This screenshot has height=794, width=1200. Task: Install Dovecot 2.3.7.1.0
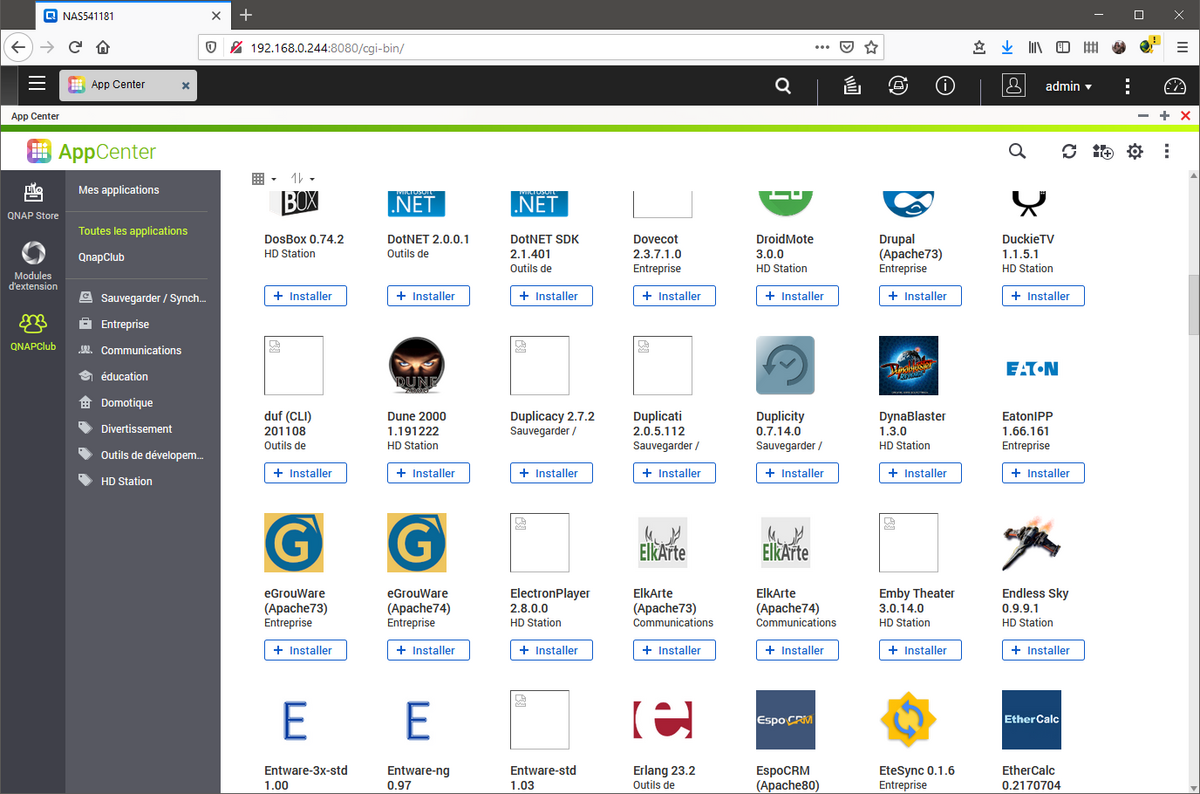(674, 296)
